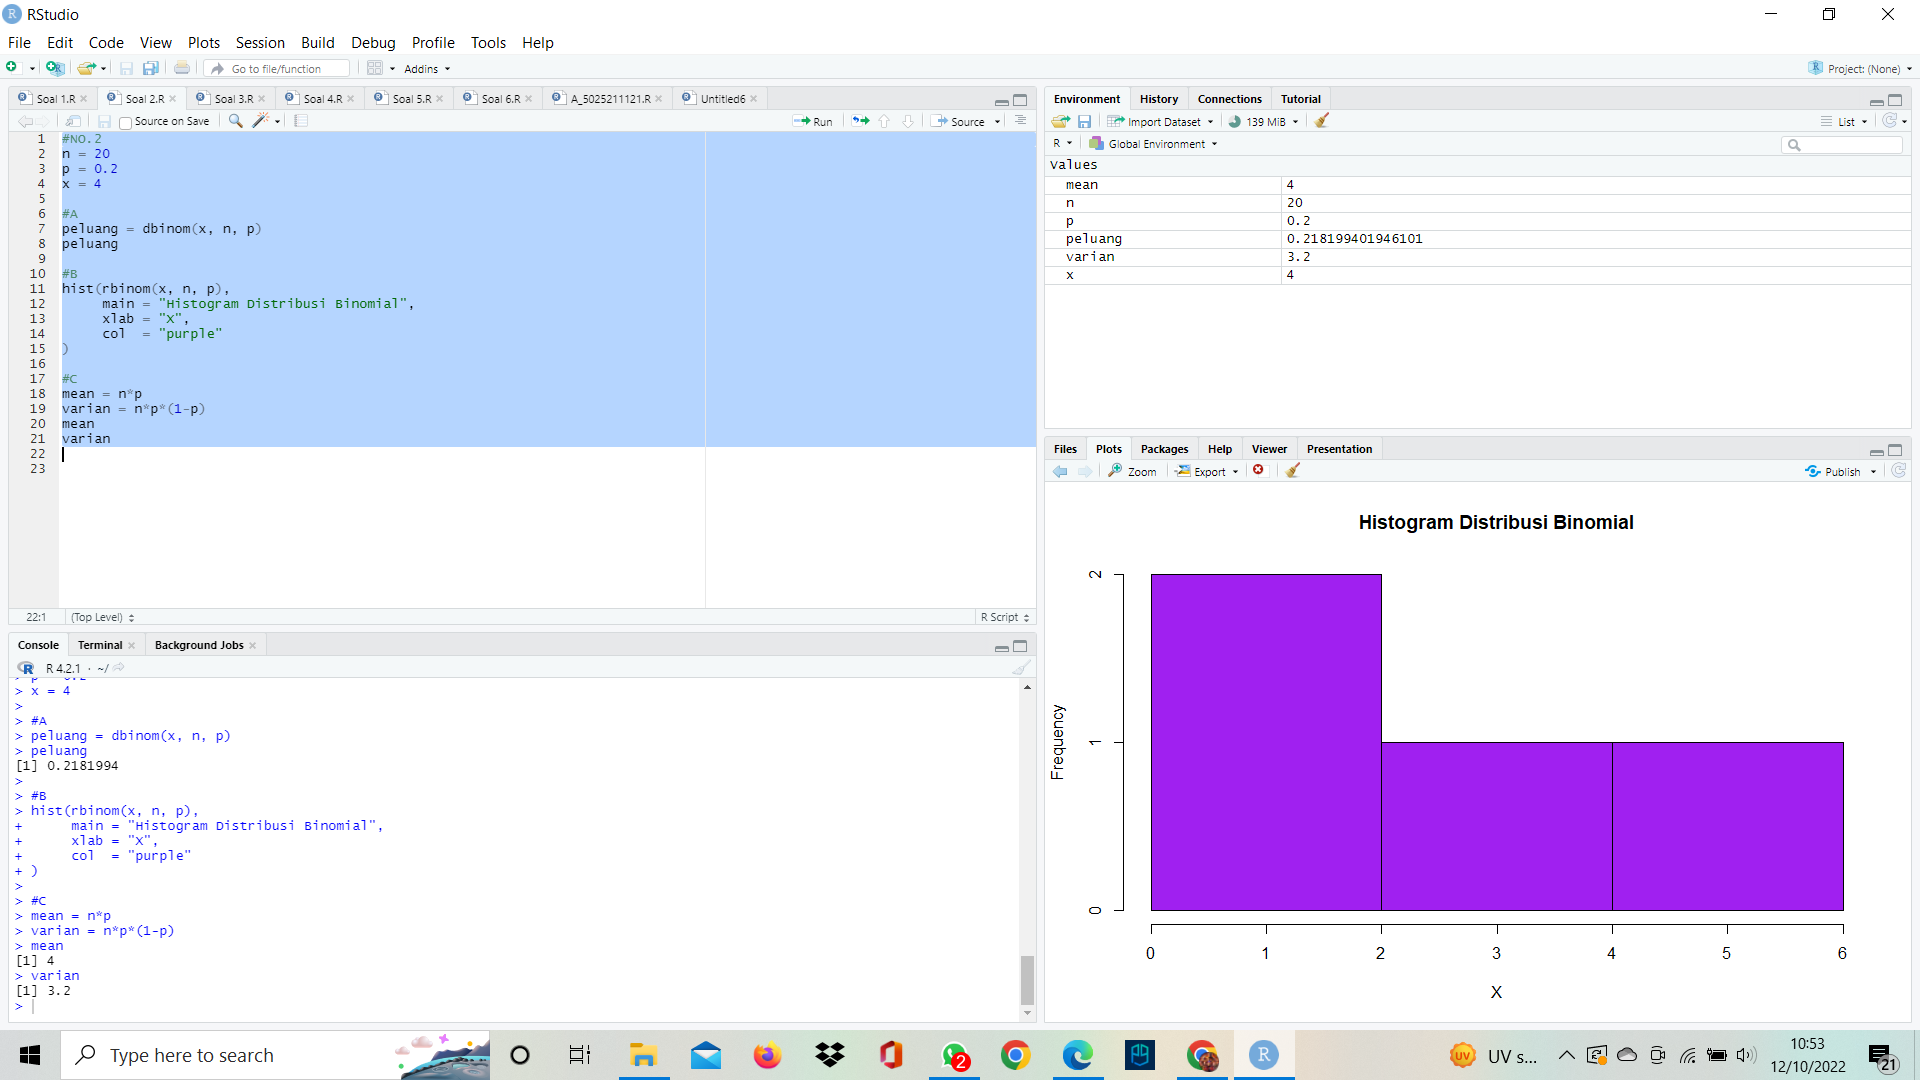Viewport: 1920px width, 1080px height.
Task: Click the Re-run previous code icon
Action: click(x=860, y=121)
